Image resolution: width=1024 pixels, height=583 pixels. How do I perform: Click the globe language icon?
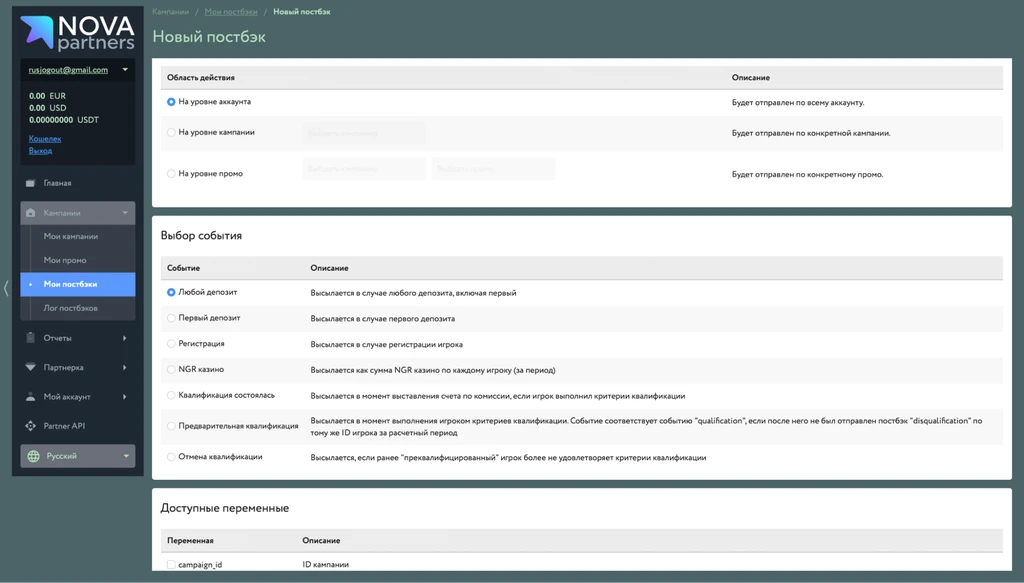33,456
